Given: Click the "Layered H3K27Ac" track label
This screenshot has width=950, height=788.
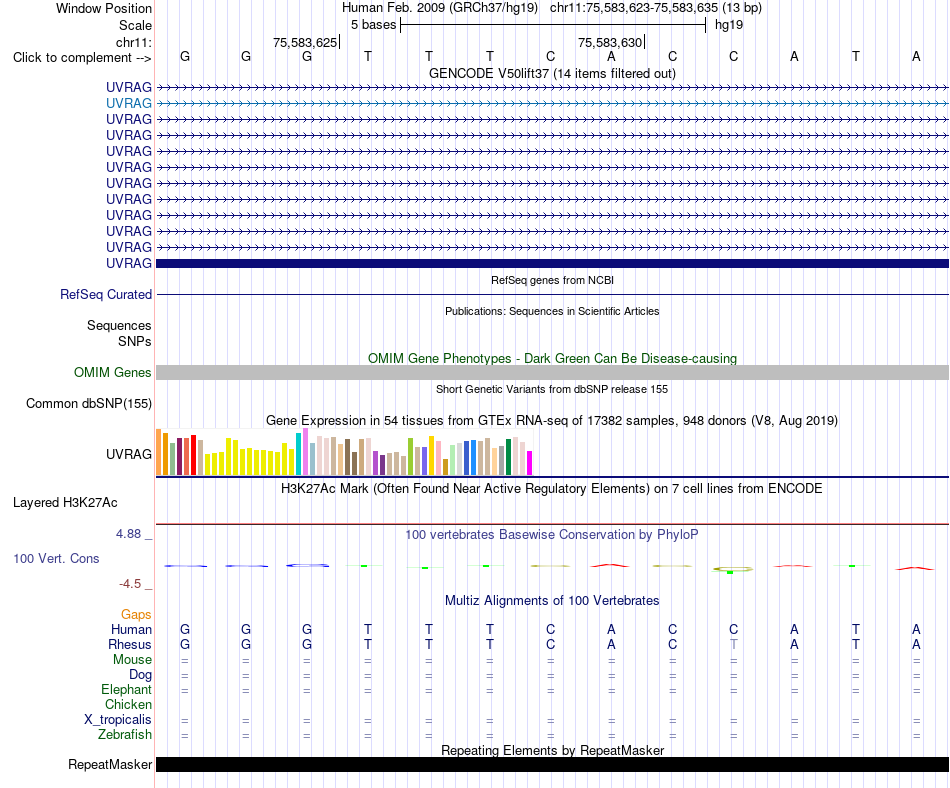Looking at the screenshot, I should [x=65, y=503].
